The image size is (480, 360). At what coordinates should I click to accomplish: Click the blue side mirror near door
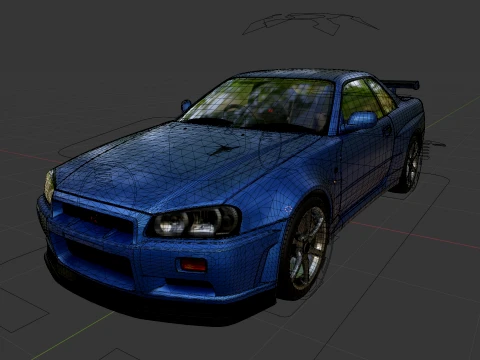tap(360, 121)
